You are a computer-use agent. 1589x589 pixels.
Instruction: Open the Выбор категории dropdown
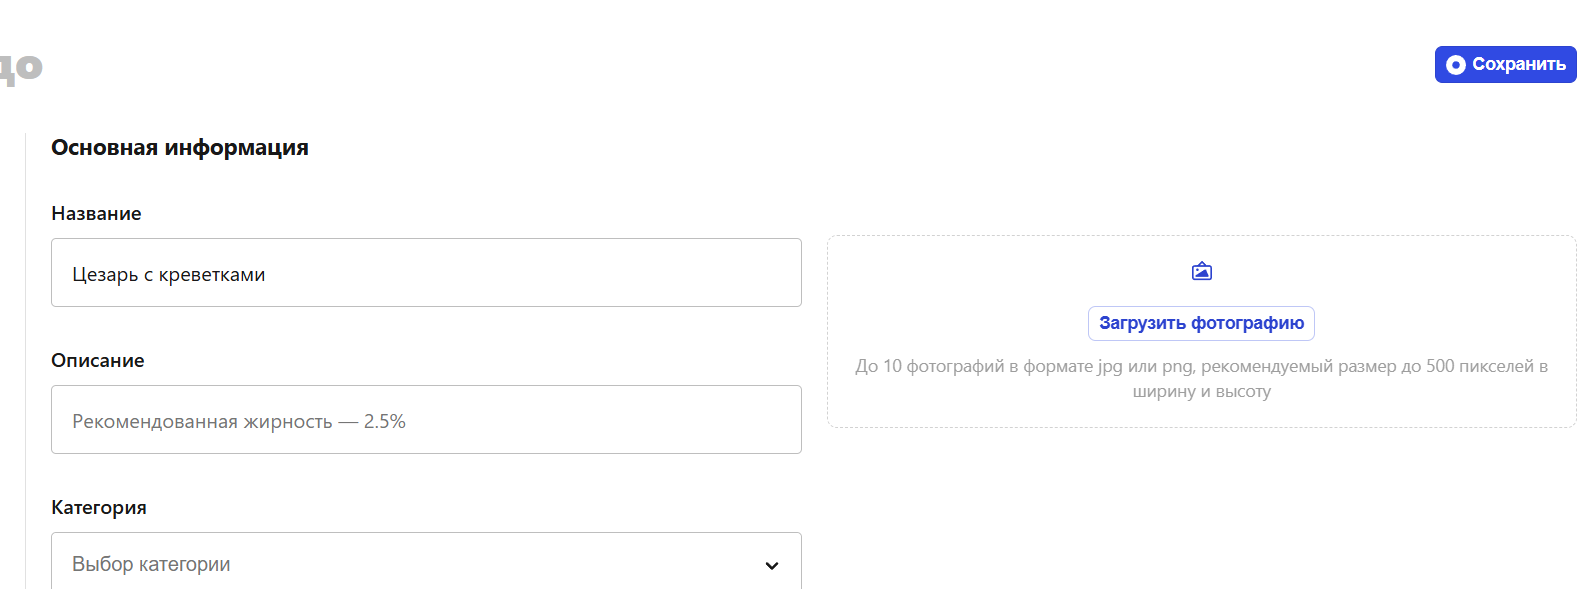click(x=426, y=562)
